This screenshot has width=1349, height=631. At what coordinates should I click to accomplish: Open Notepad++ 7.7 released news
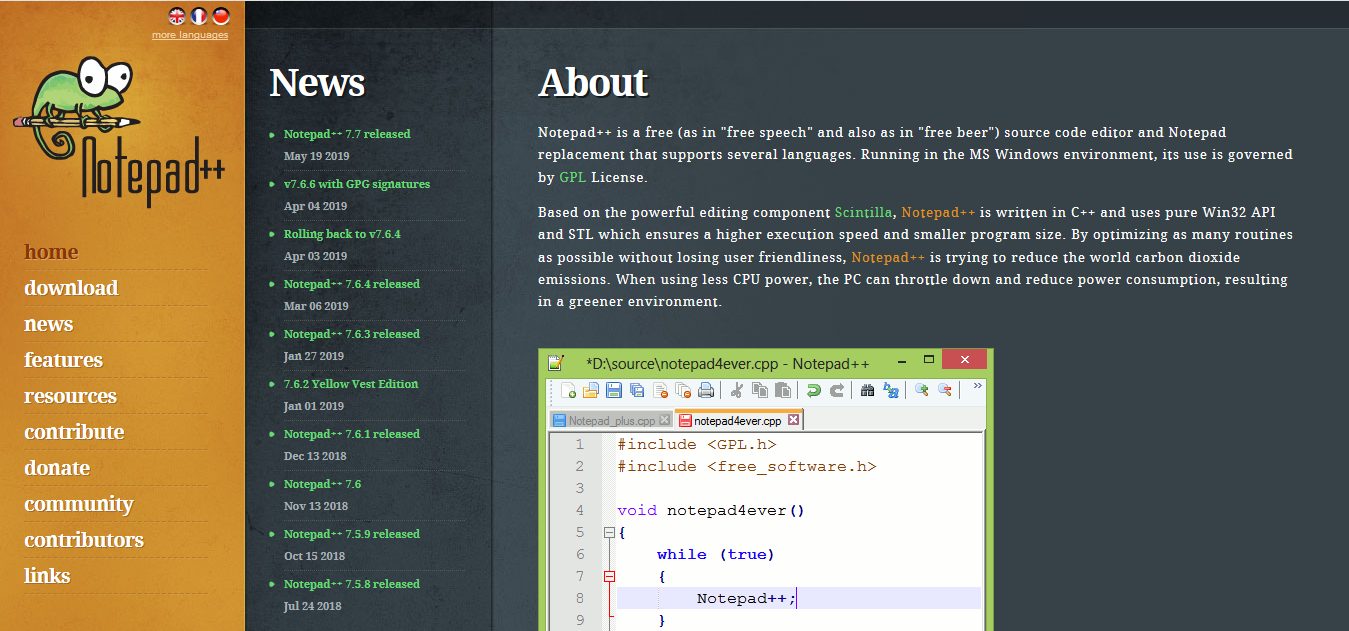coord(347,134)
